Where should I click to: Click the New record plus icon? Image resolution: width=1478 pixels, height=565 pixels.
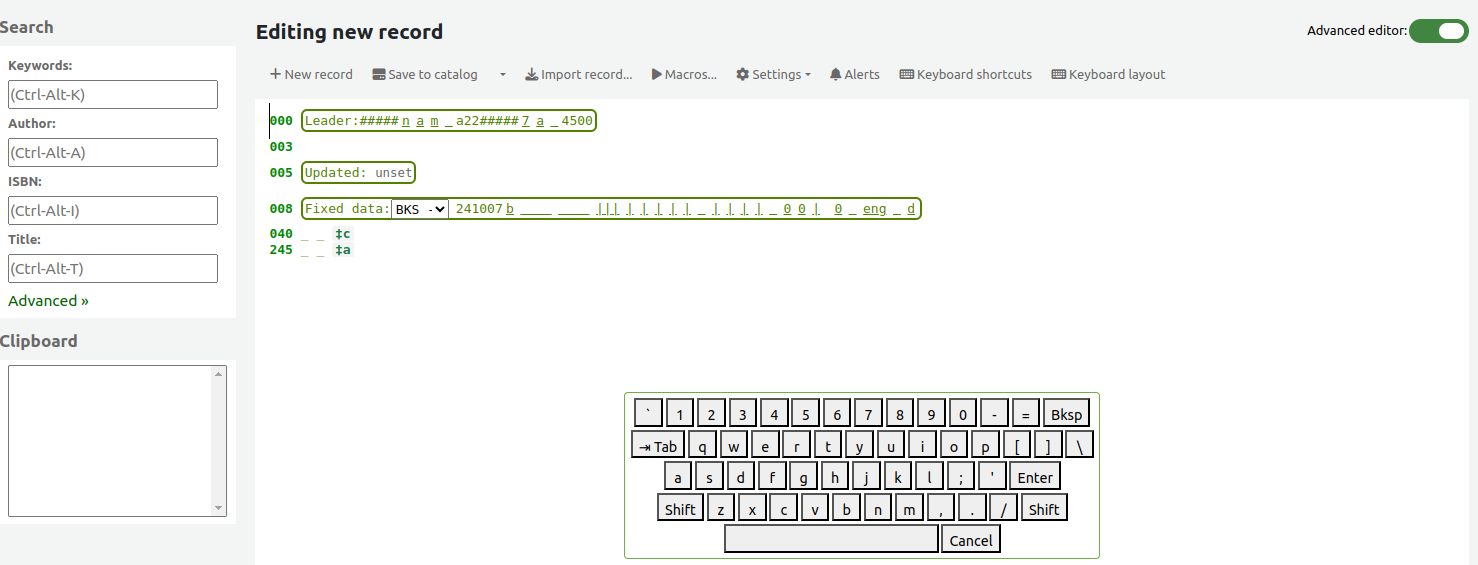pyautogui.click(x=275, y=74)
